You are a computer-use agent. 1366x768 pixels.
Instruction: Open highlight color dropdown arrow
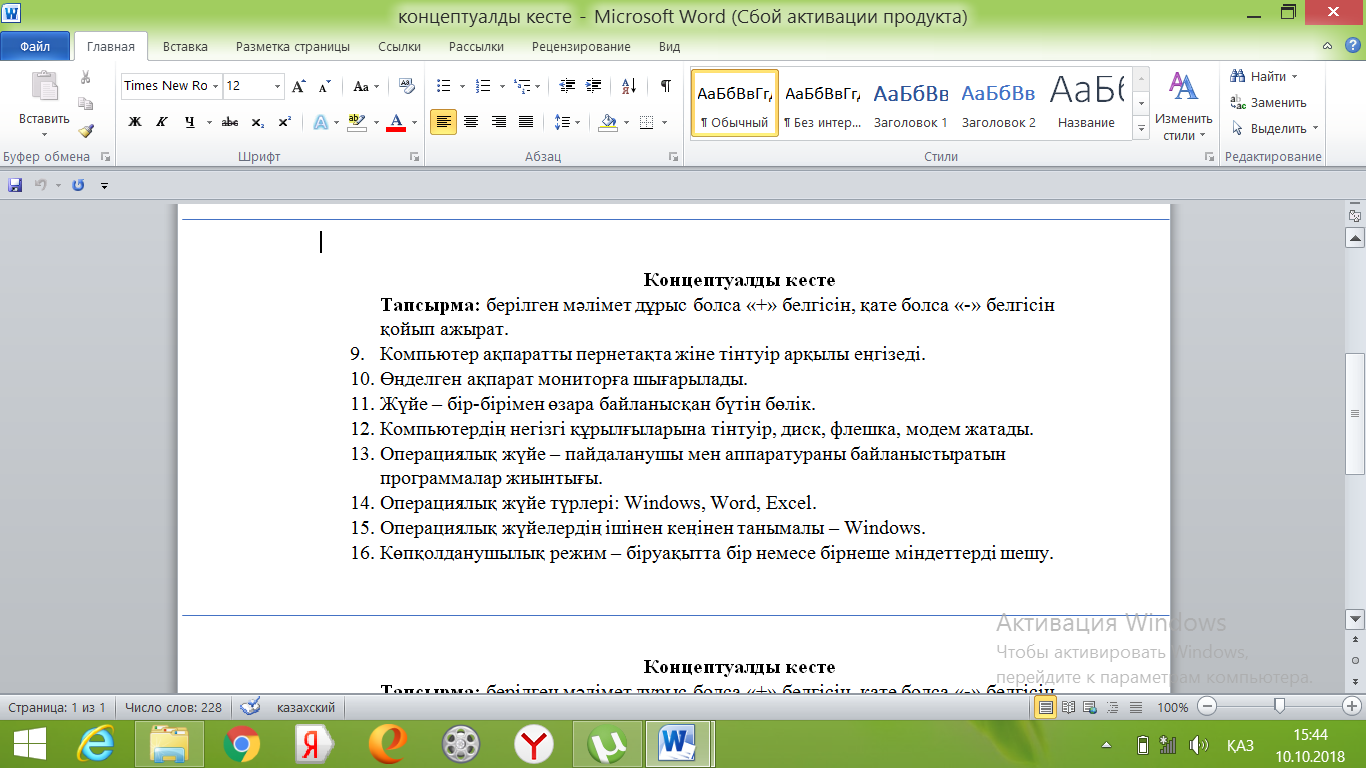376,122
